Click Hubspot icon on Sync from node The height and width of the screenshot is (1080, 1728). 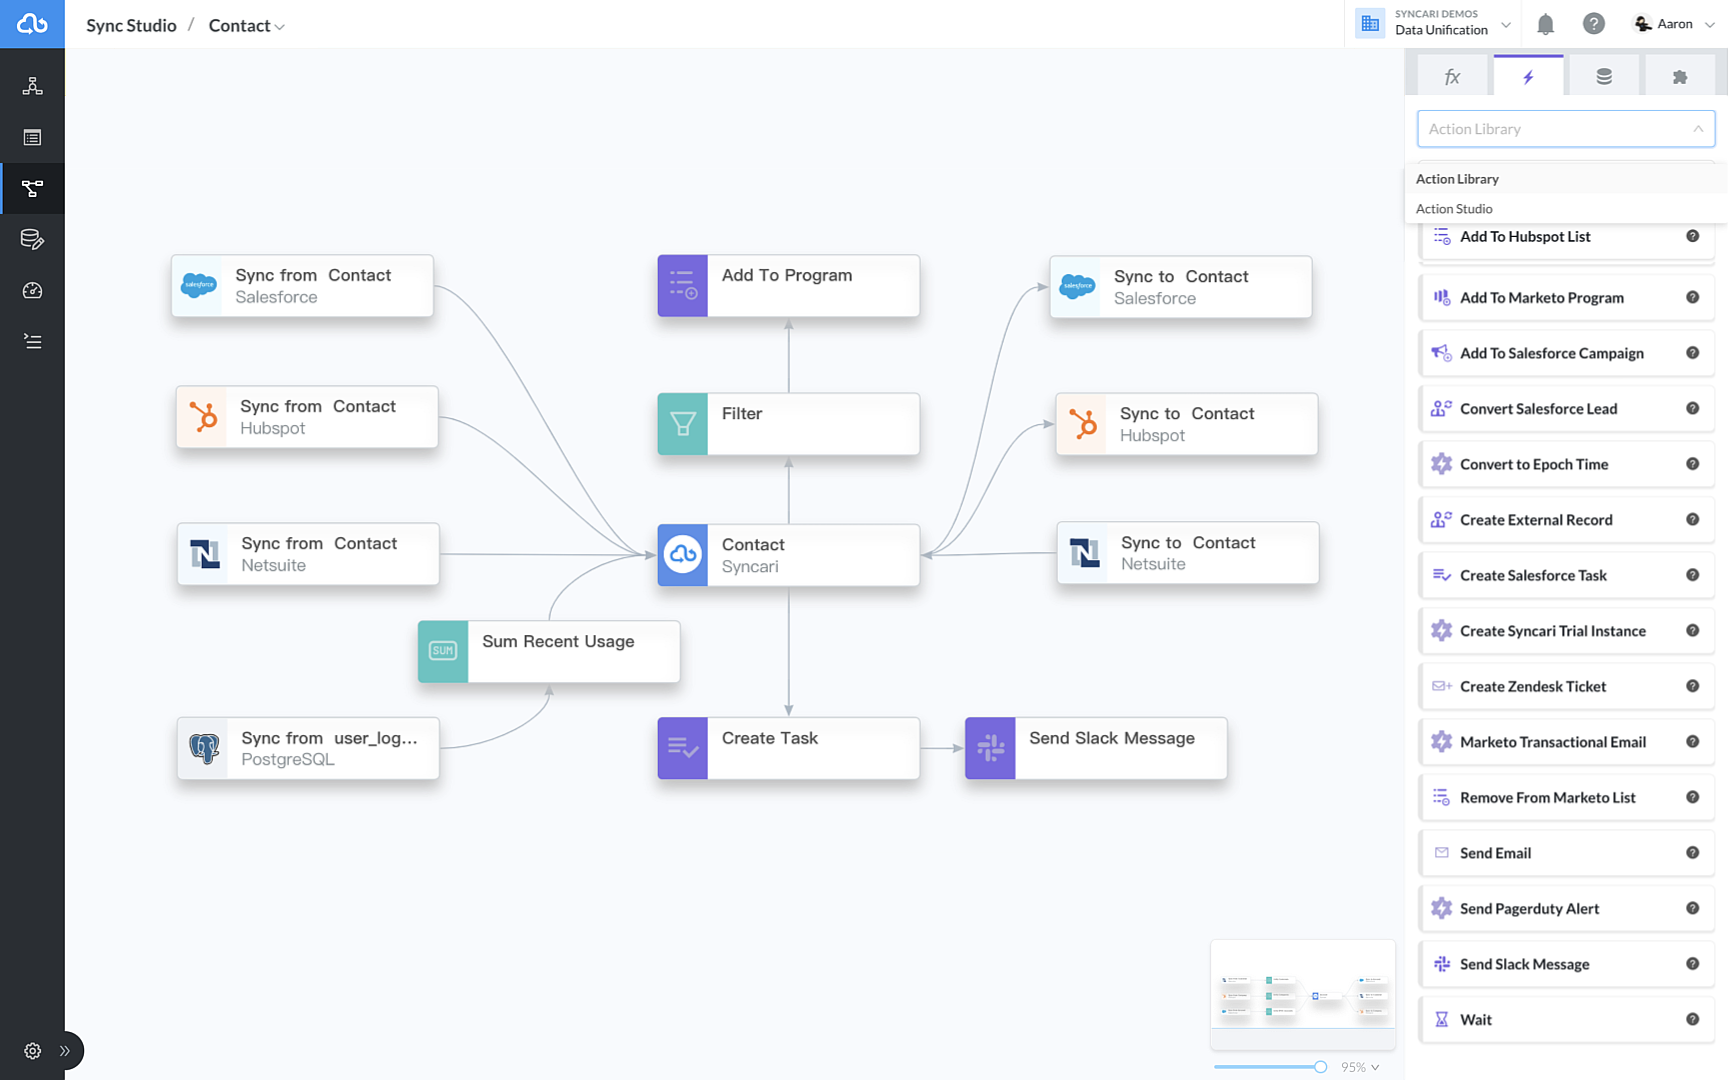(x=202, y=417)
